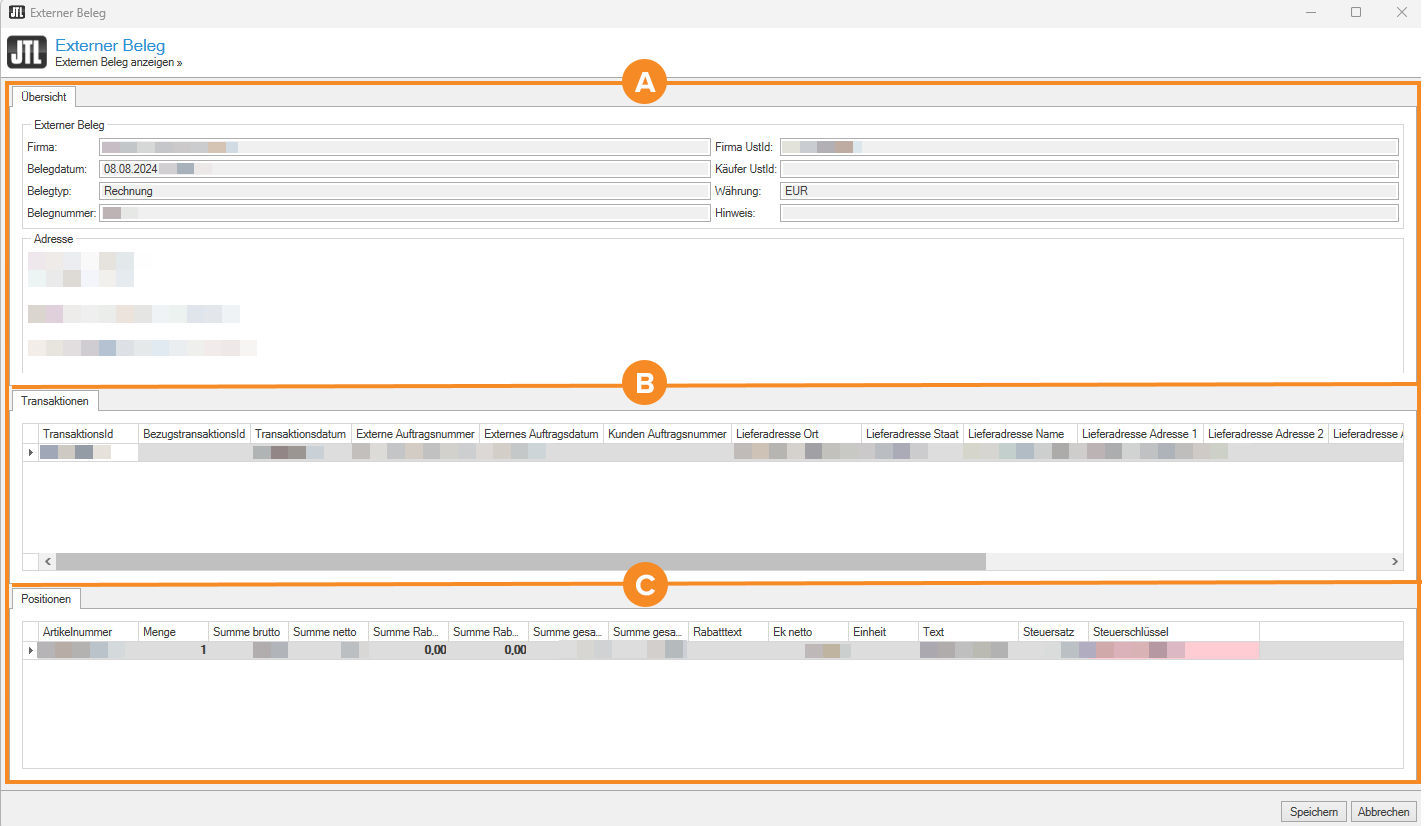Select the Übersicht tab
Screen dimensions: 1424x826
(43, 97)
